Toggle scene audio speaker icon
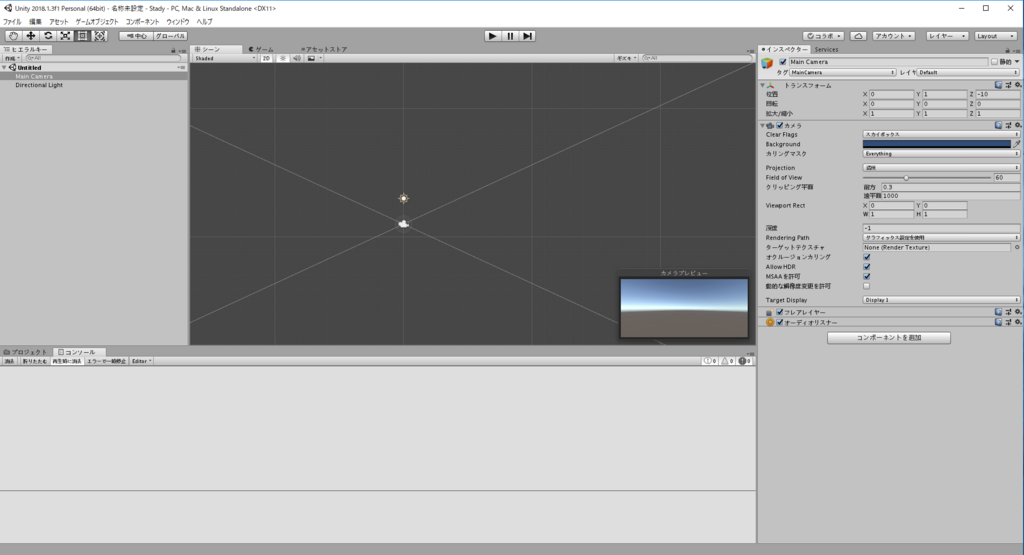This screenshot has height=555, width=1024. [297, 58]
